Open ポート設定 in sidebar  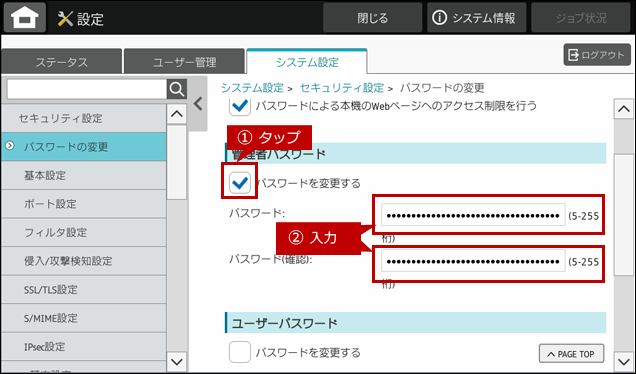point(84,204)
